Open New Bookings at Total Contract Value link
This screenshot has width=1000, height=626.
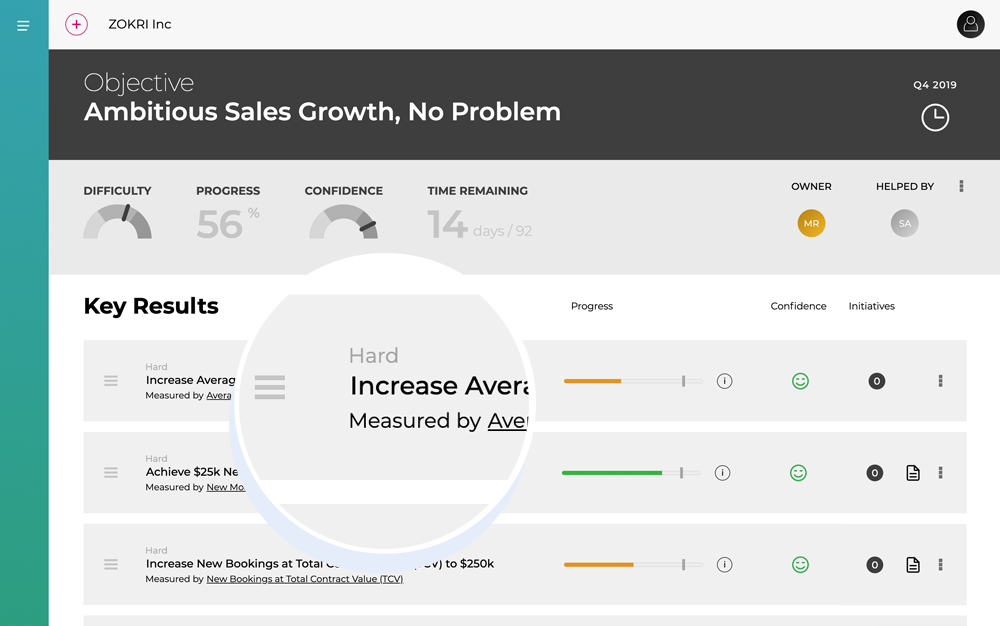pyautogui.click(x=304, y=579)
